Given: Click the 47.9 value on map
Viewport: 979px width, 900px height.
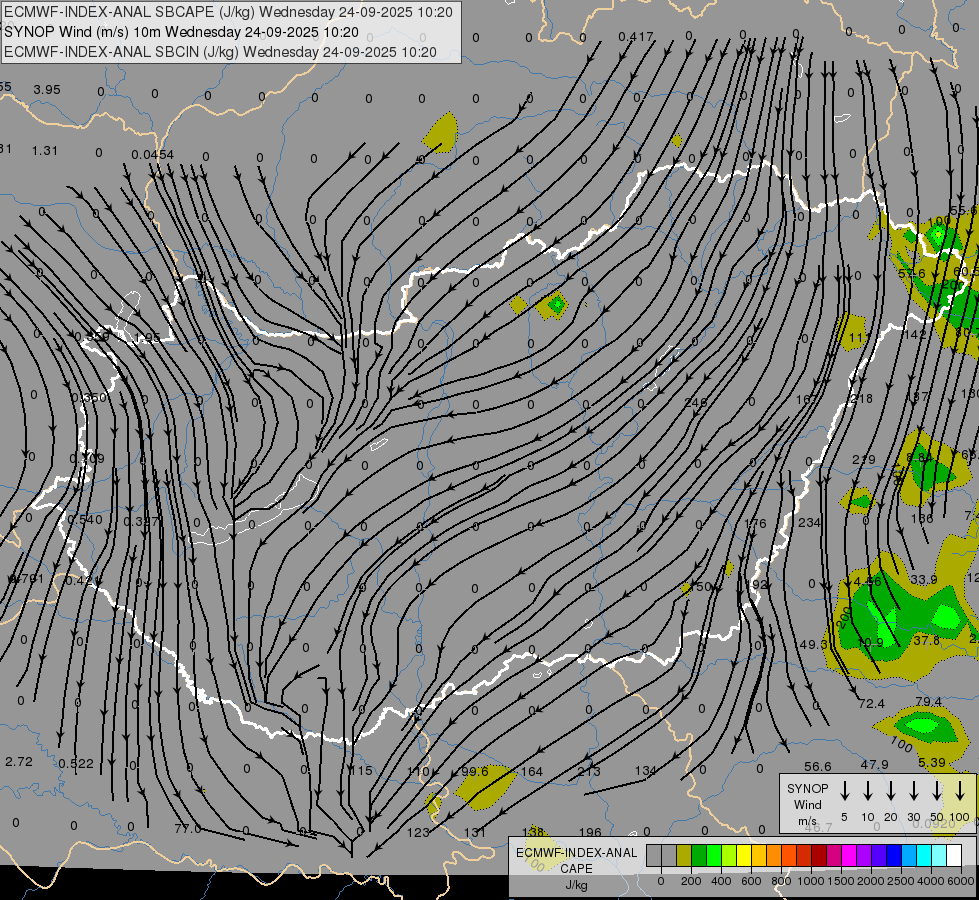Looking at the screenshot, I should (874, 764).
